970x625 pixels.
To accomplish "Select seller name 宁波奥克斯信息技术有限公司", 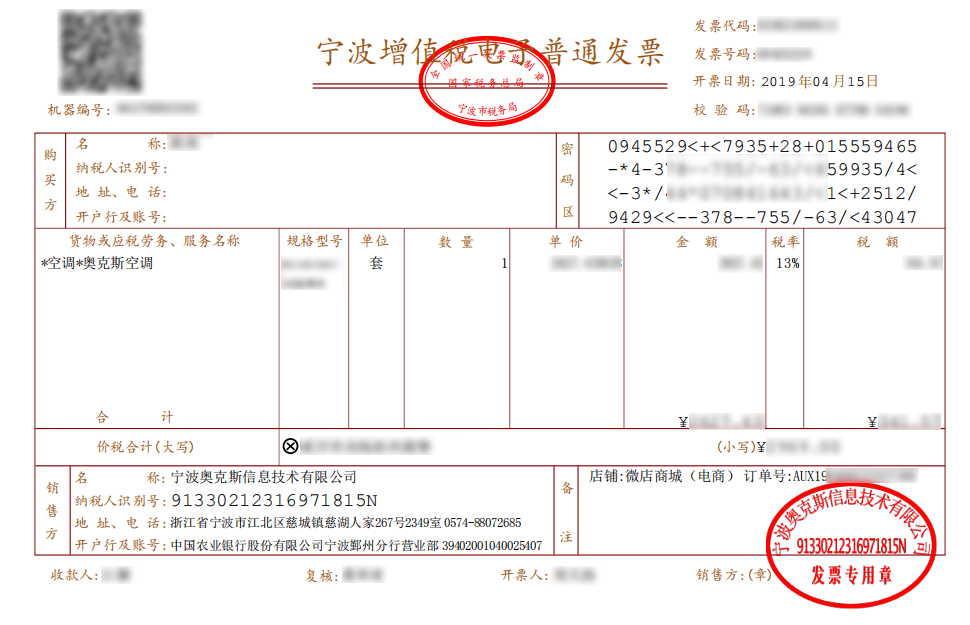I will click(264, 477).
